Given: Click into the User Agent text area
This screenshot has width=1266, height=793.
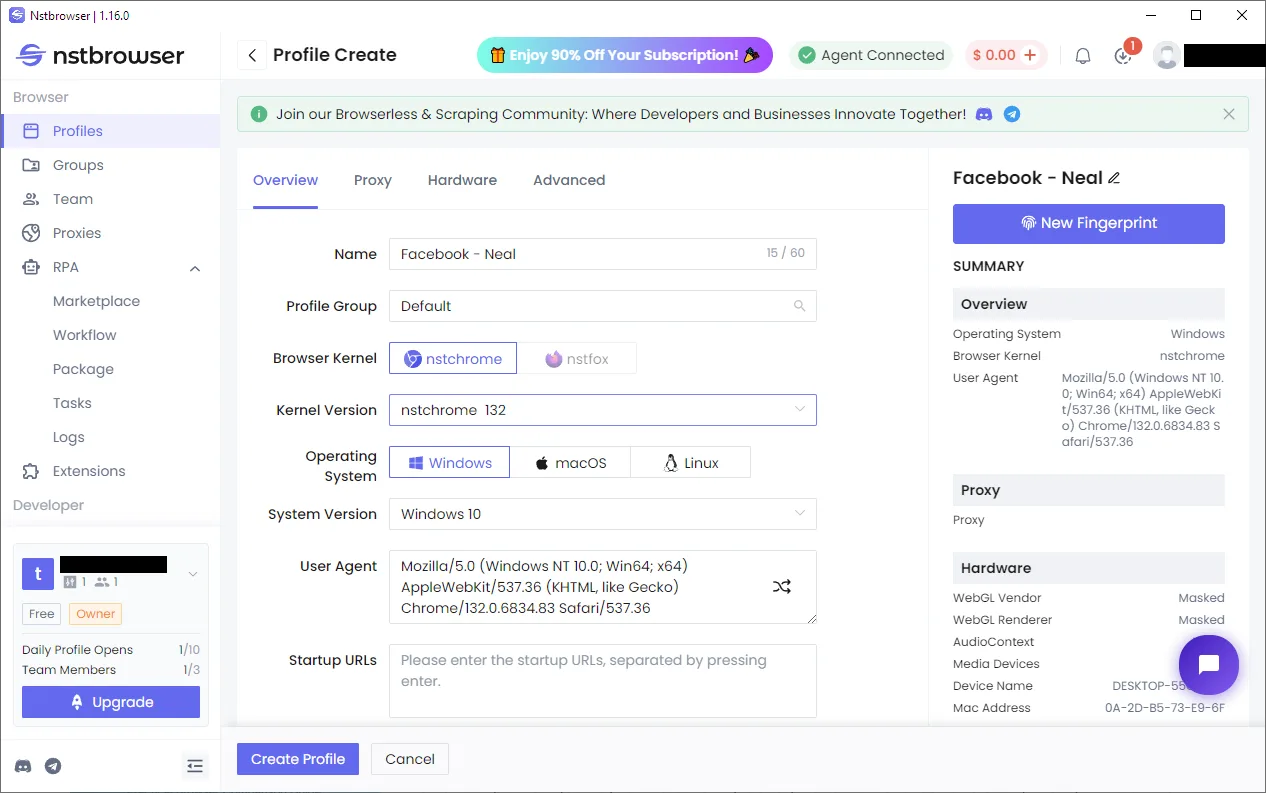Looking at the screenshot, I should (x=603, y=587).
